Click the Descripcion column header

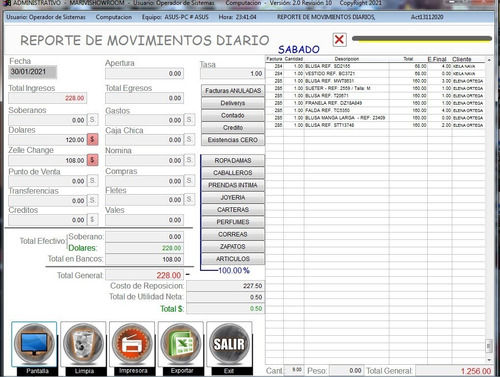tap(347, 59)
